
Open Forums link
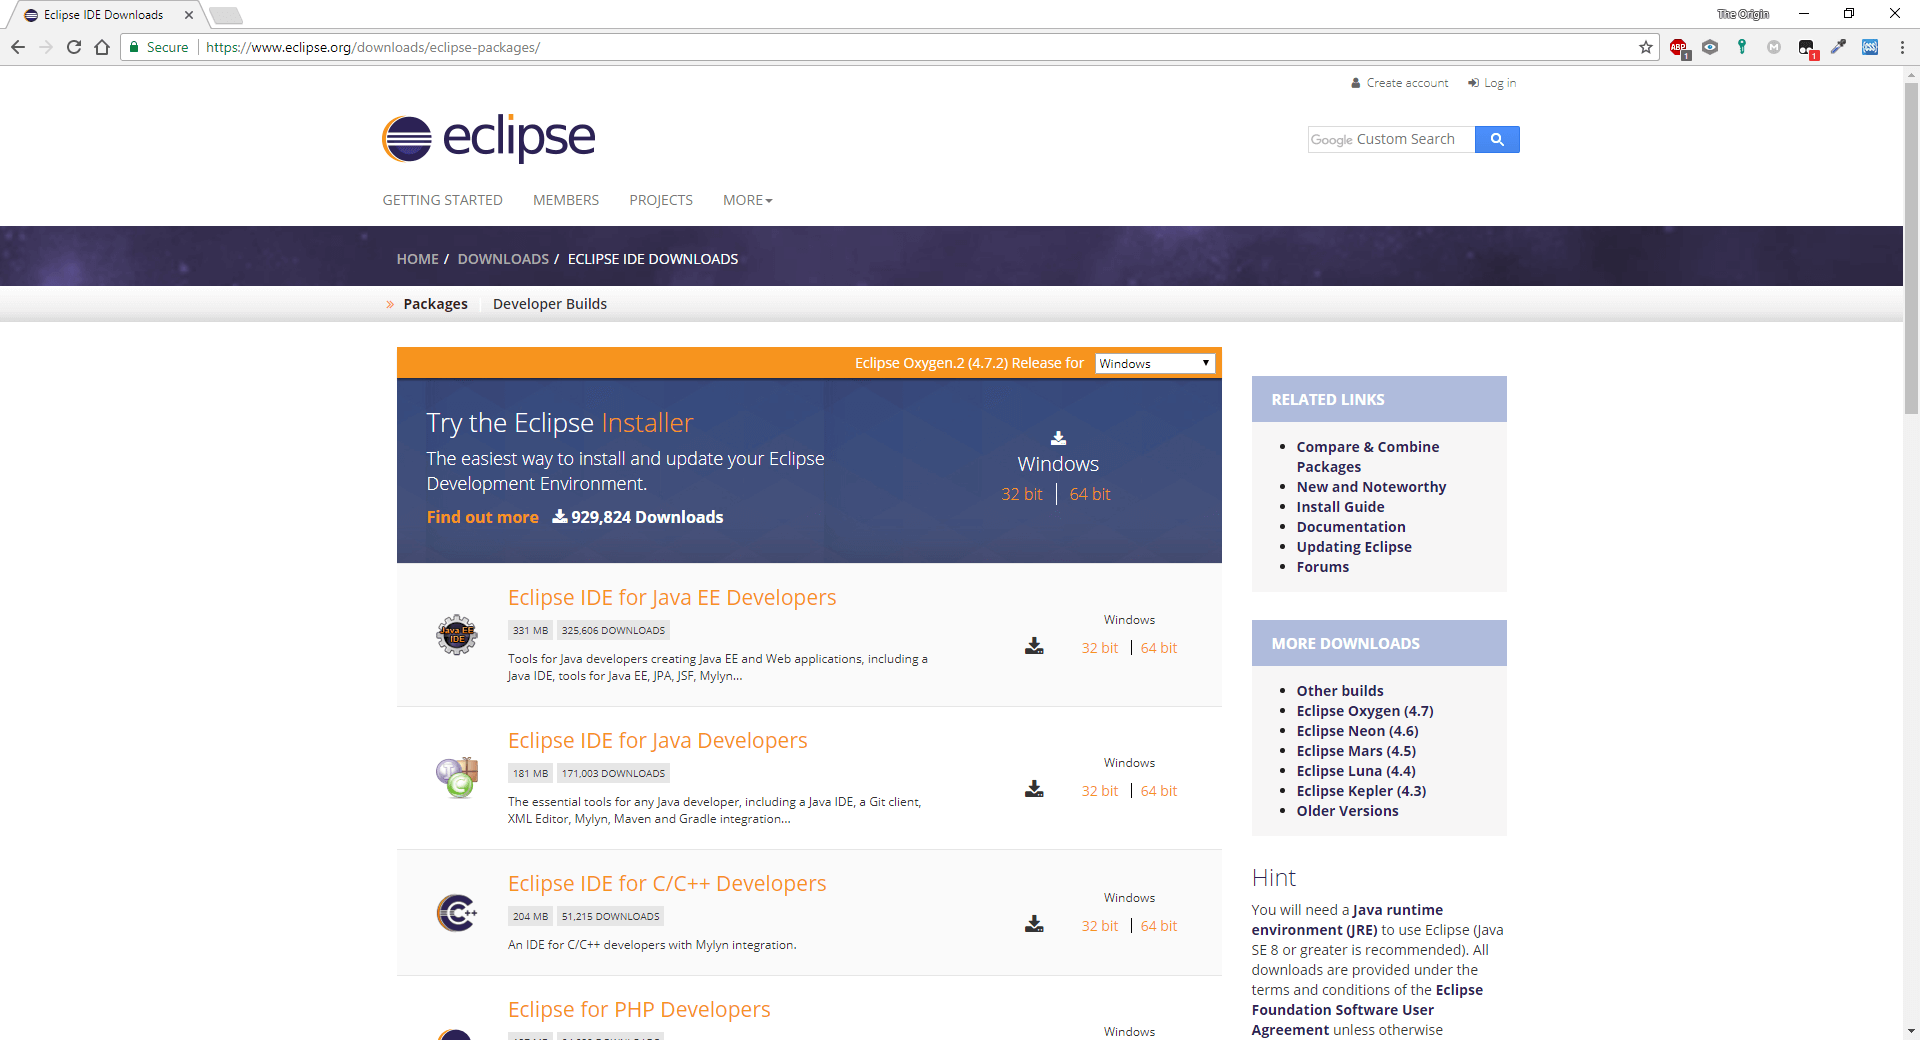click(x=1322, y=567)
